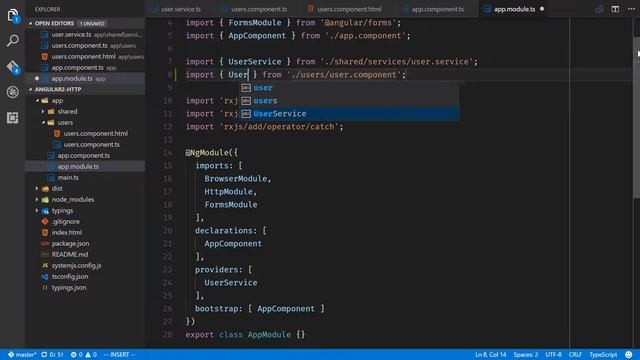Image resolution: width=640 pixels, height=360 pixels.
Task: Open the Extensions view in activity bar
Action: (13, 118)
